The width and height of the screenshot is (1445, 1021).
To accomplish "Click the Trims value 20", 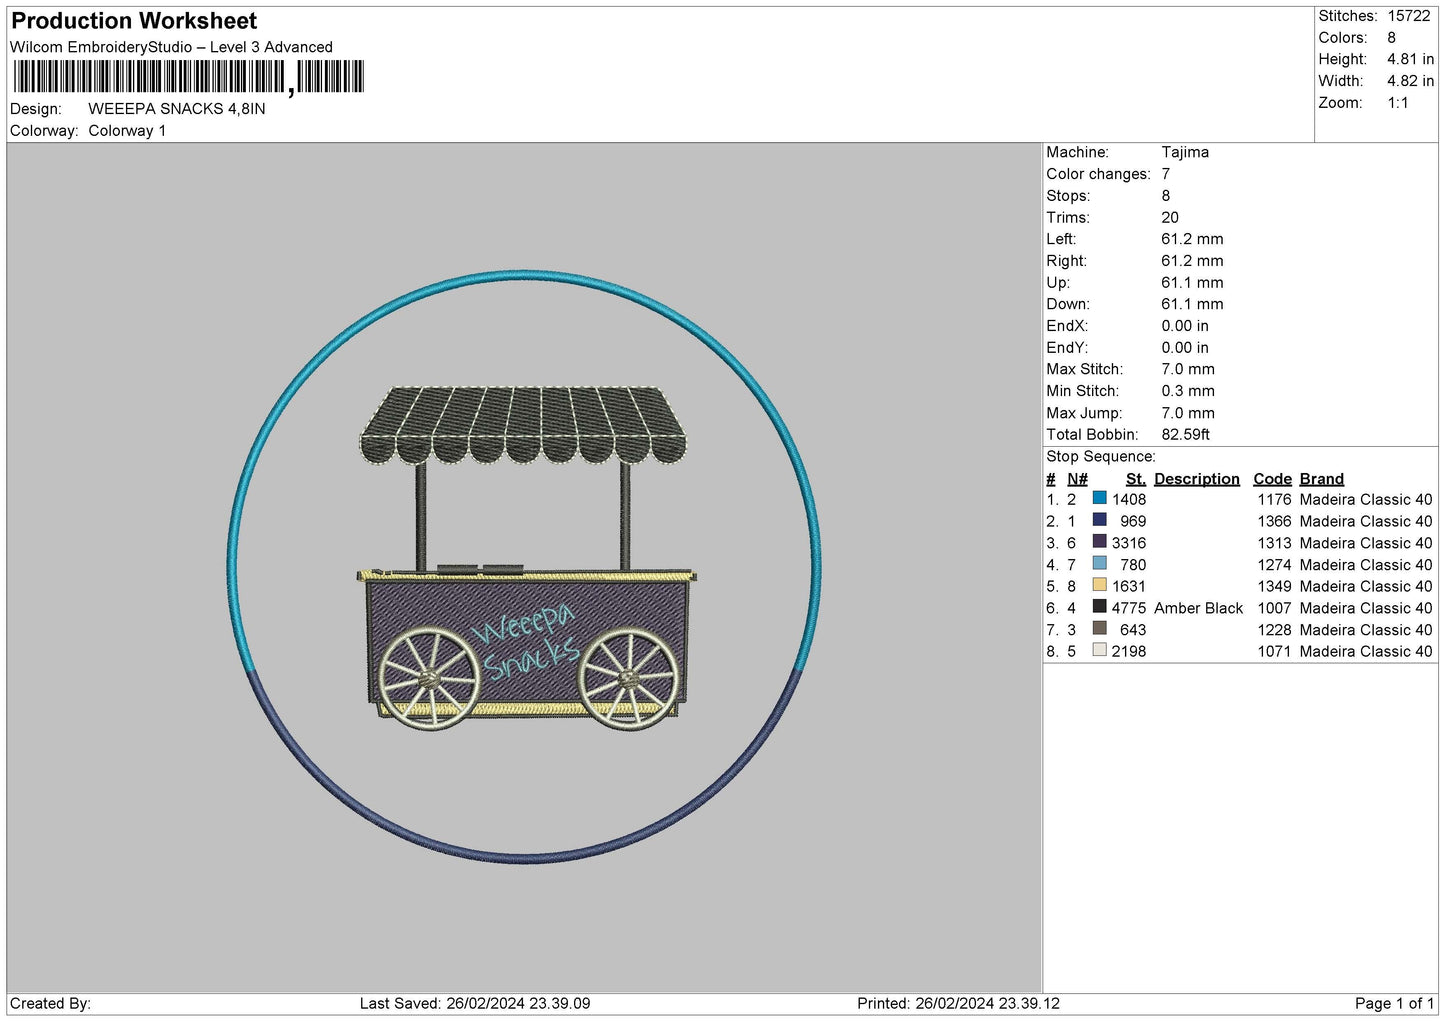I will tap(1170, 217).
